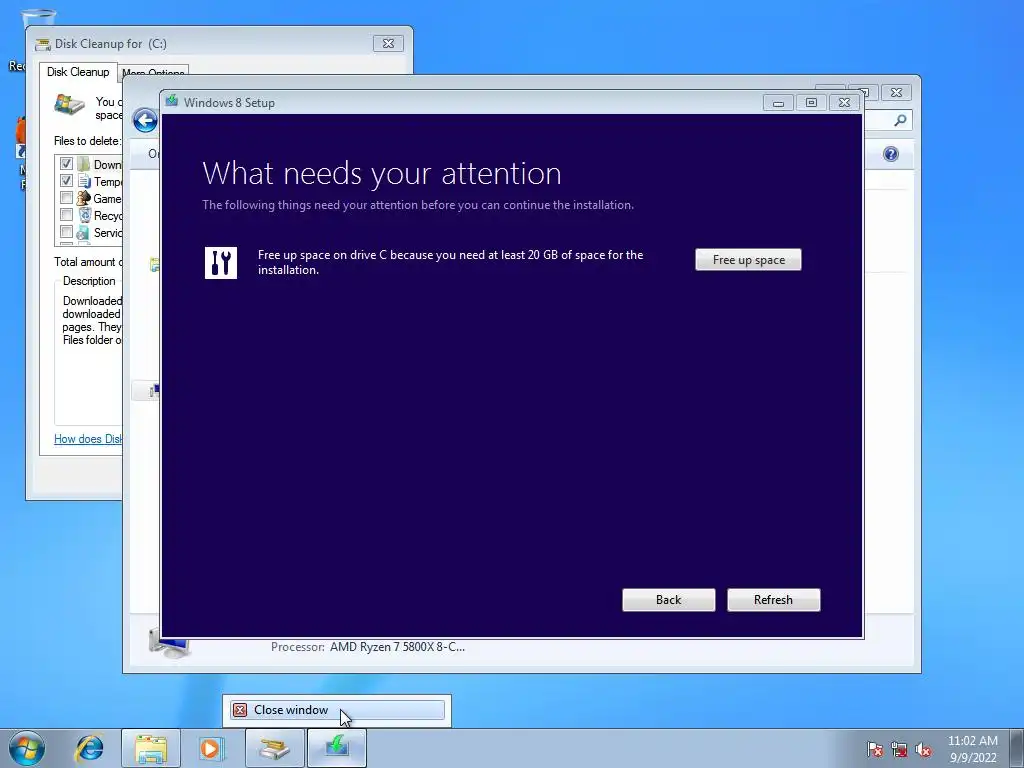
Task: Select Downloaded files icon in list
Action: click(x=84, y=163)
